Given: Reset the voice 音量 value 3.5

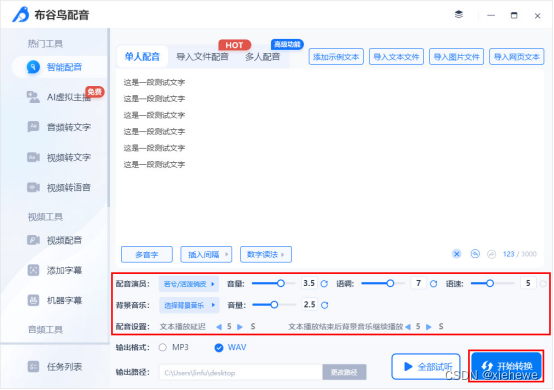Looking at the screenshot, I should point(324,283).
